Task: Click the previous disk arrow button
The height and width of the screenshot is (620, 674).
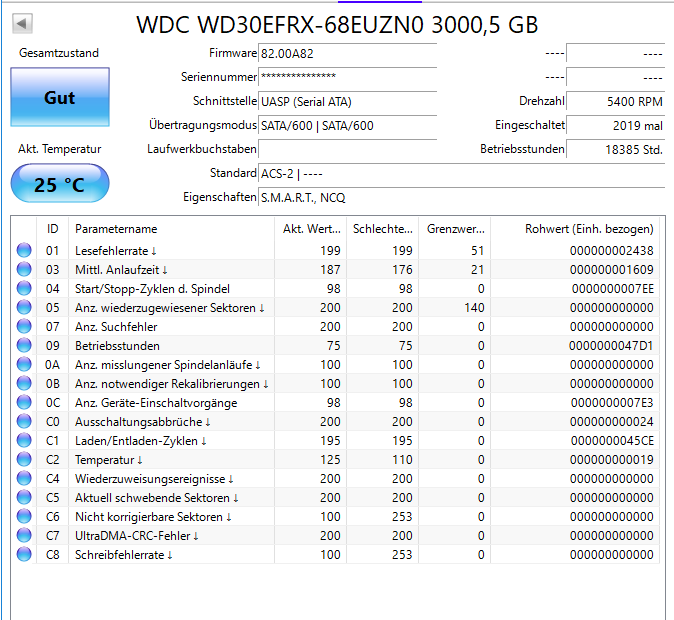Action: (x=22, y=23)
